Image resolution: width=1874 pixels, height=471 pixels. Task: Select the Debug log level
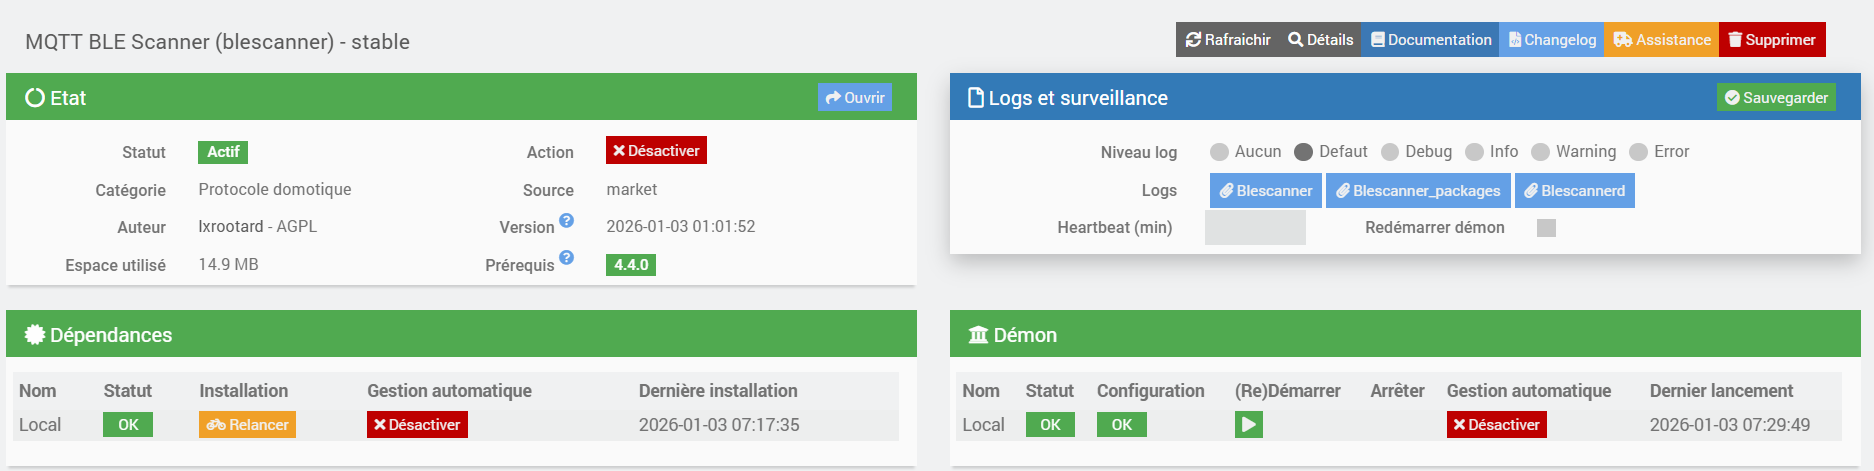(x=1390, y=152)
